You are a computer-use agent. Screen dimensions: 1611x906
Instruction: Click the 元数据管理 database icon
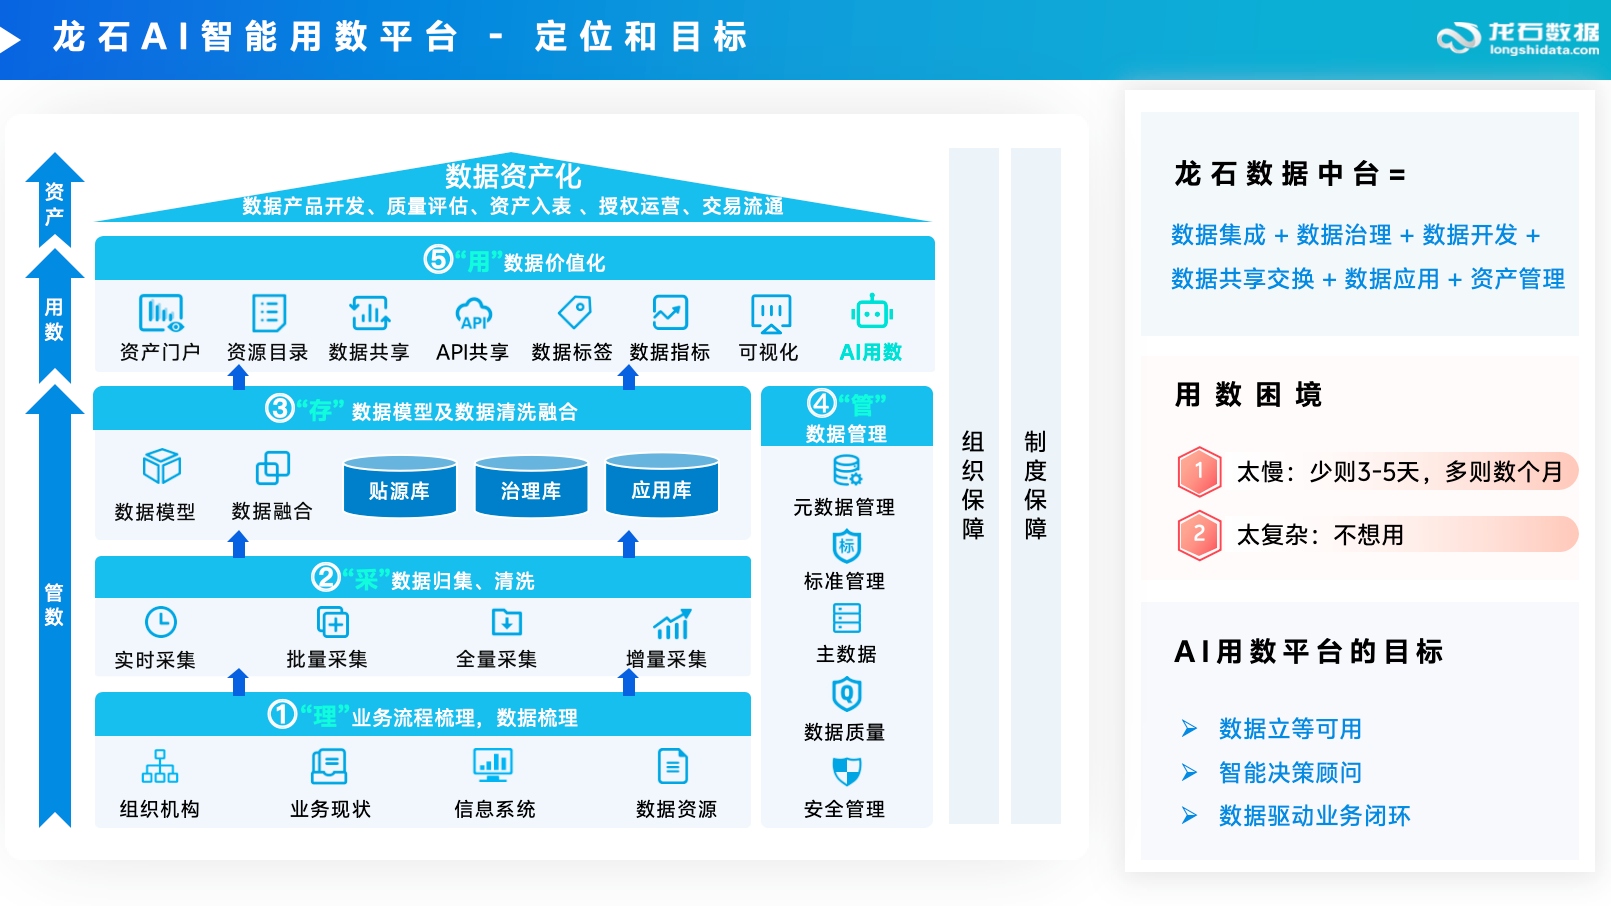[847, 470]
